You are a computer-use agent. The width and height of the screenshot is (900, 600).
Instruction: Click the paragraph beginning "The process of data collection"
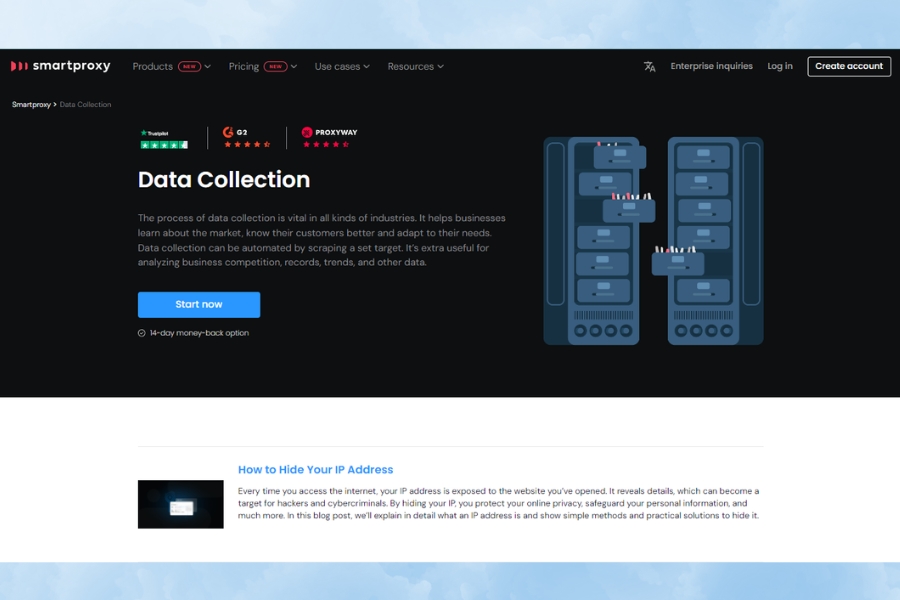coord(321,240)
